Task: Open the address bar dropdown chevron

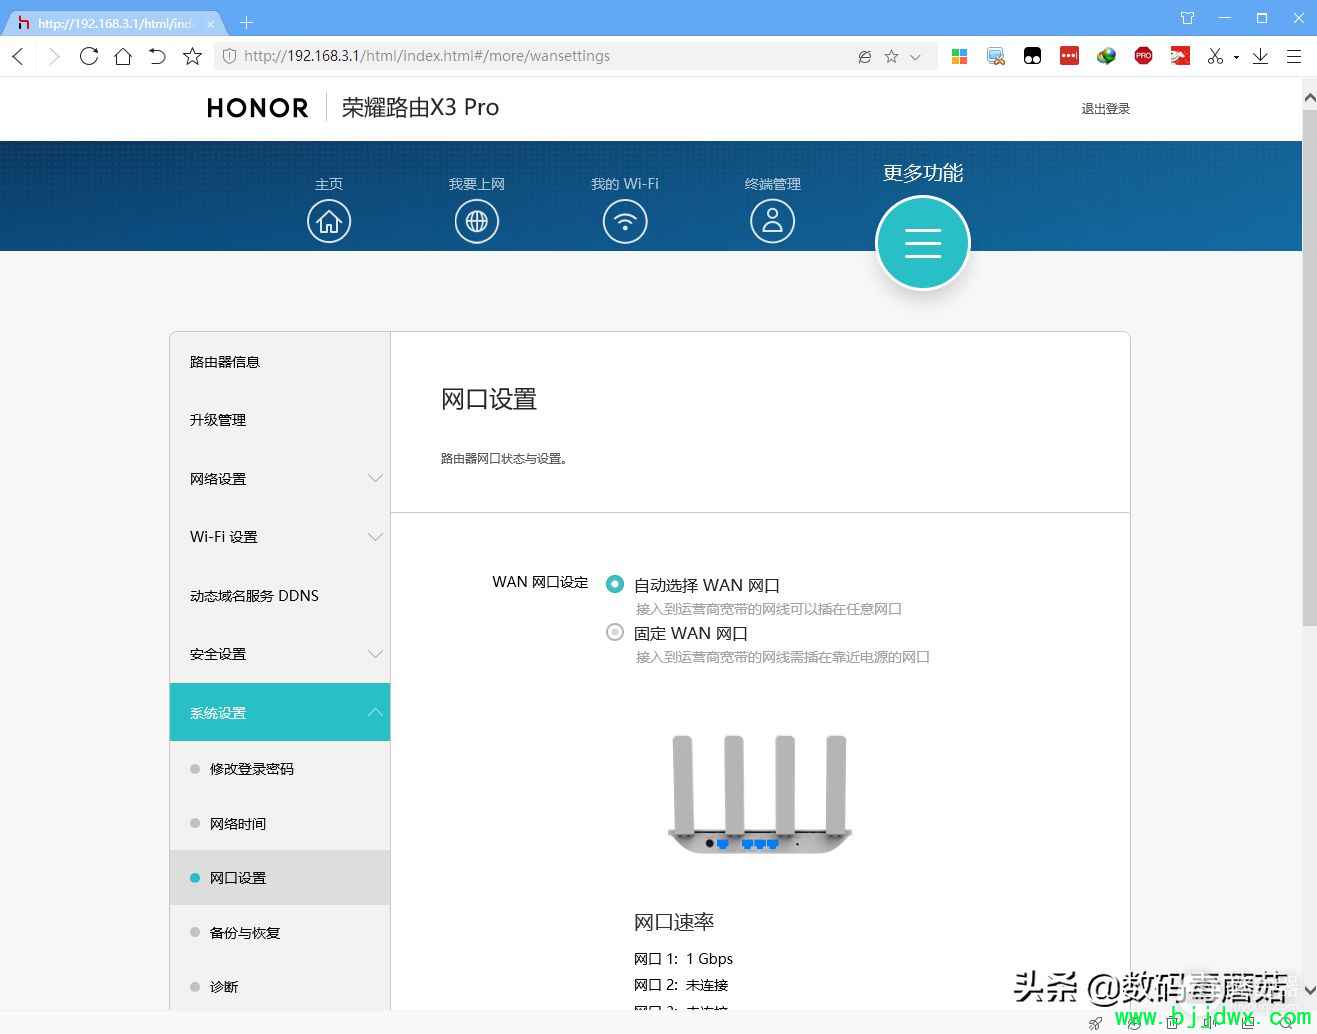Action: [x=915, y=57]
